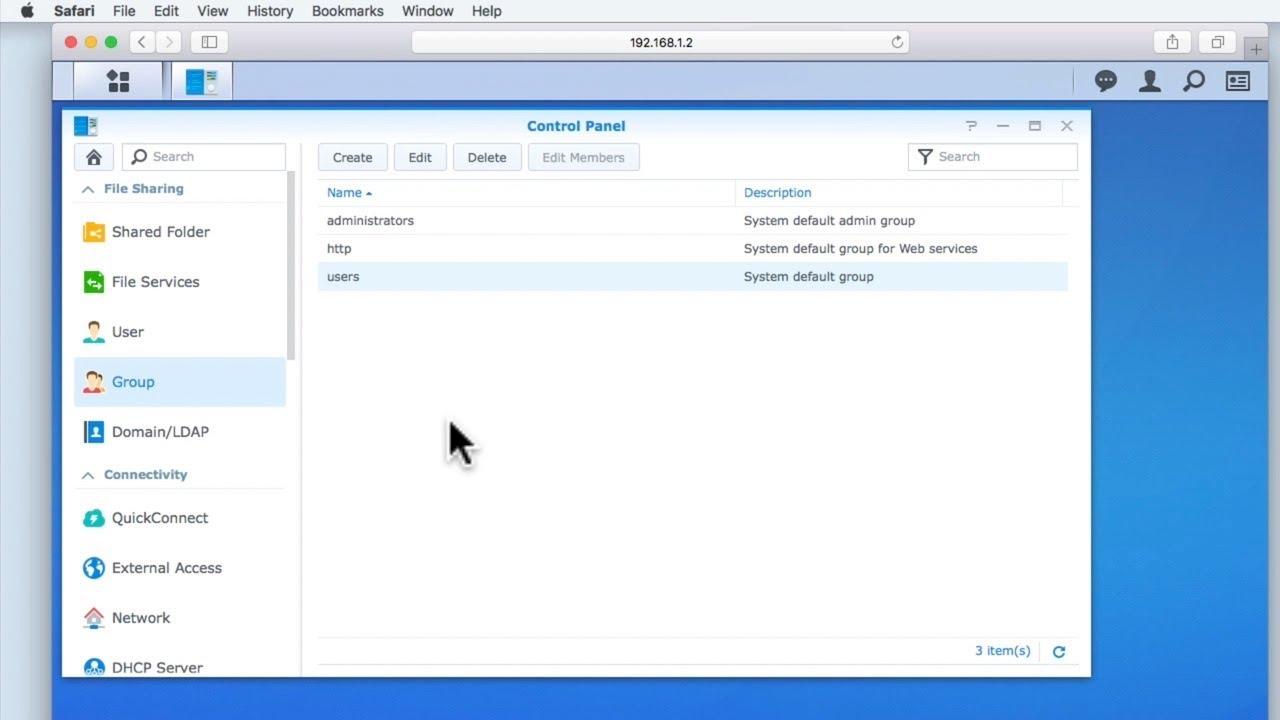This screenshot has width=1280, height=720.
Task: Click the group filter Search field
Action: (993, 157)
